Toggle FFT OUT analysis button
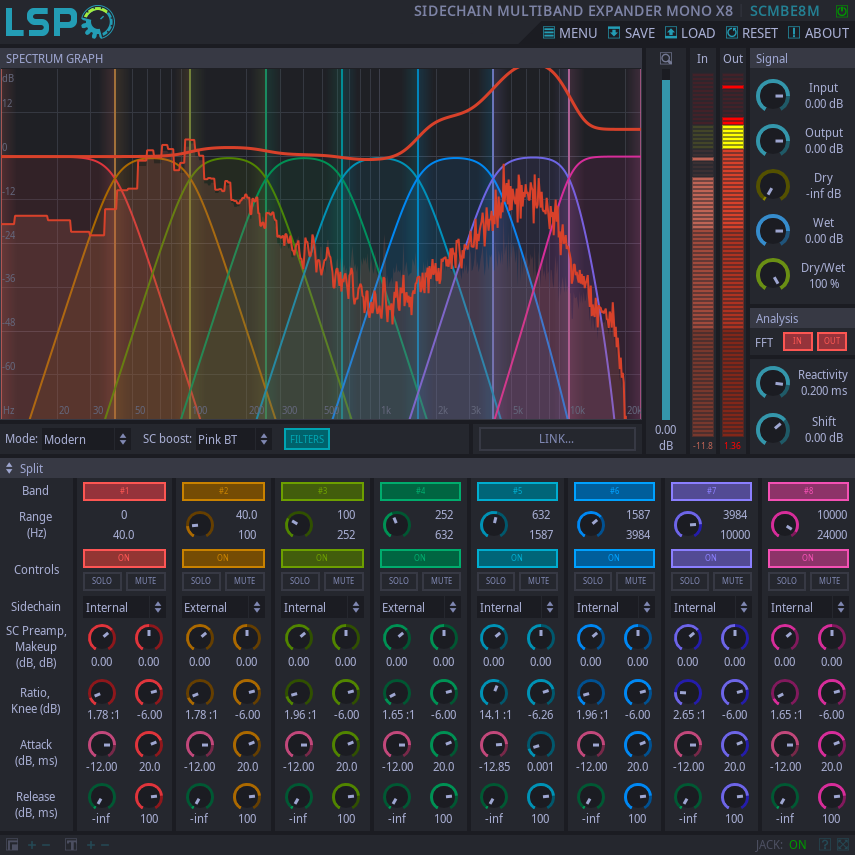Screen dimensions: 855x855 tap(832, 341)
